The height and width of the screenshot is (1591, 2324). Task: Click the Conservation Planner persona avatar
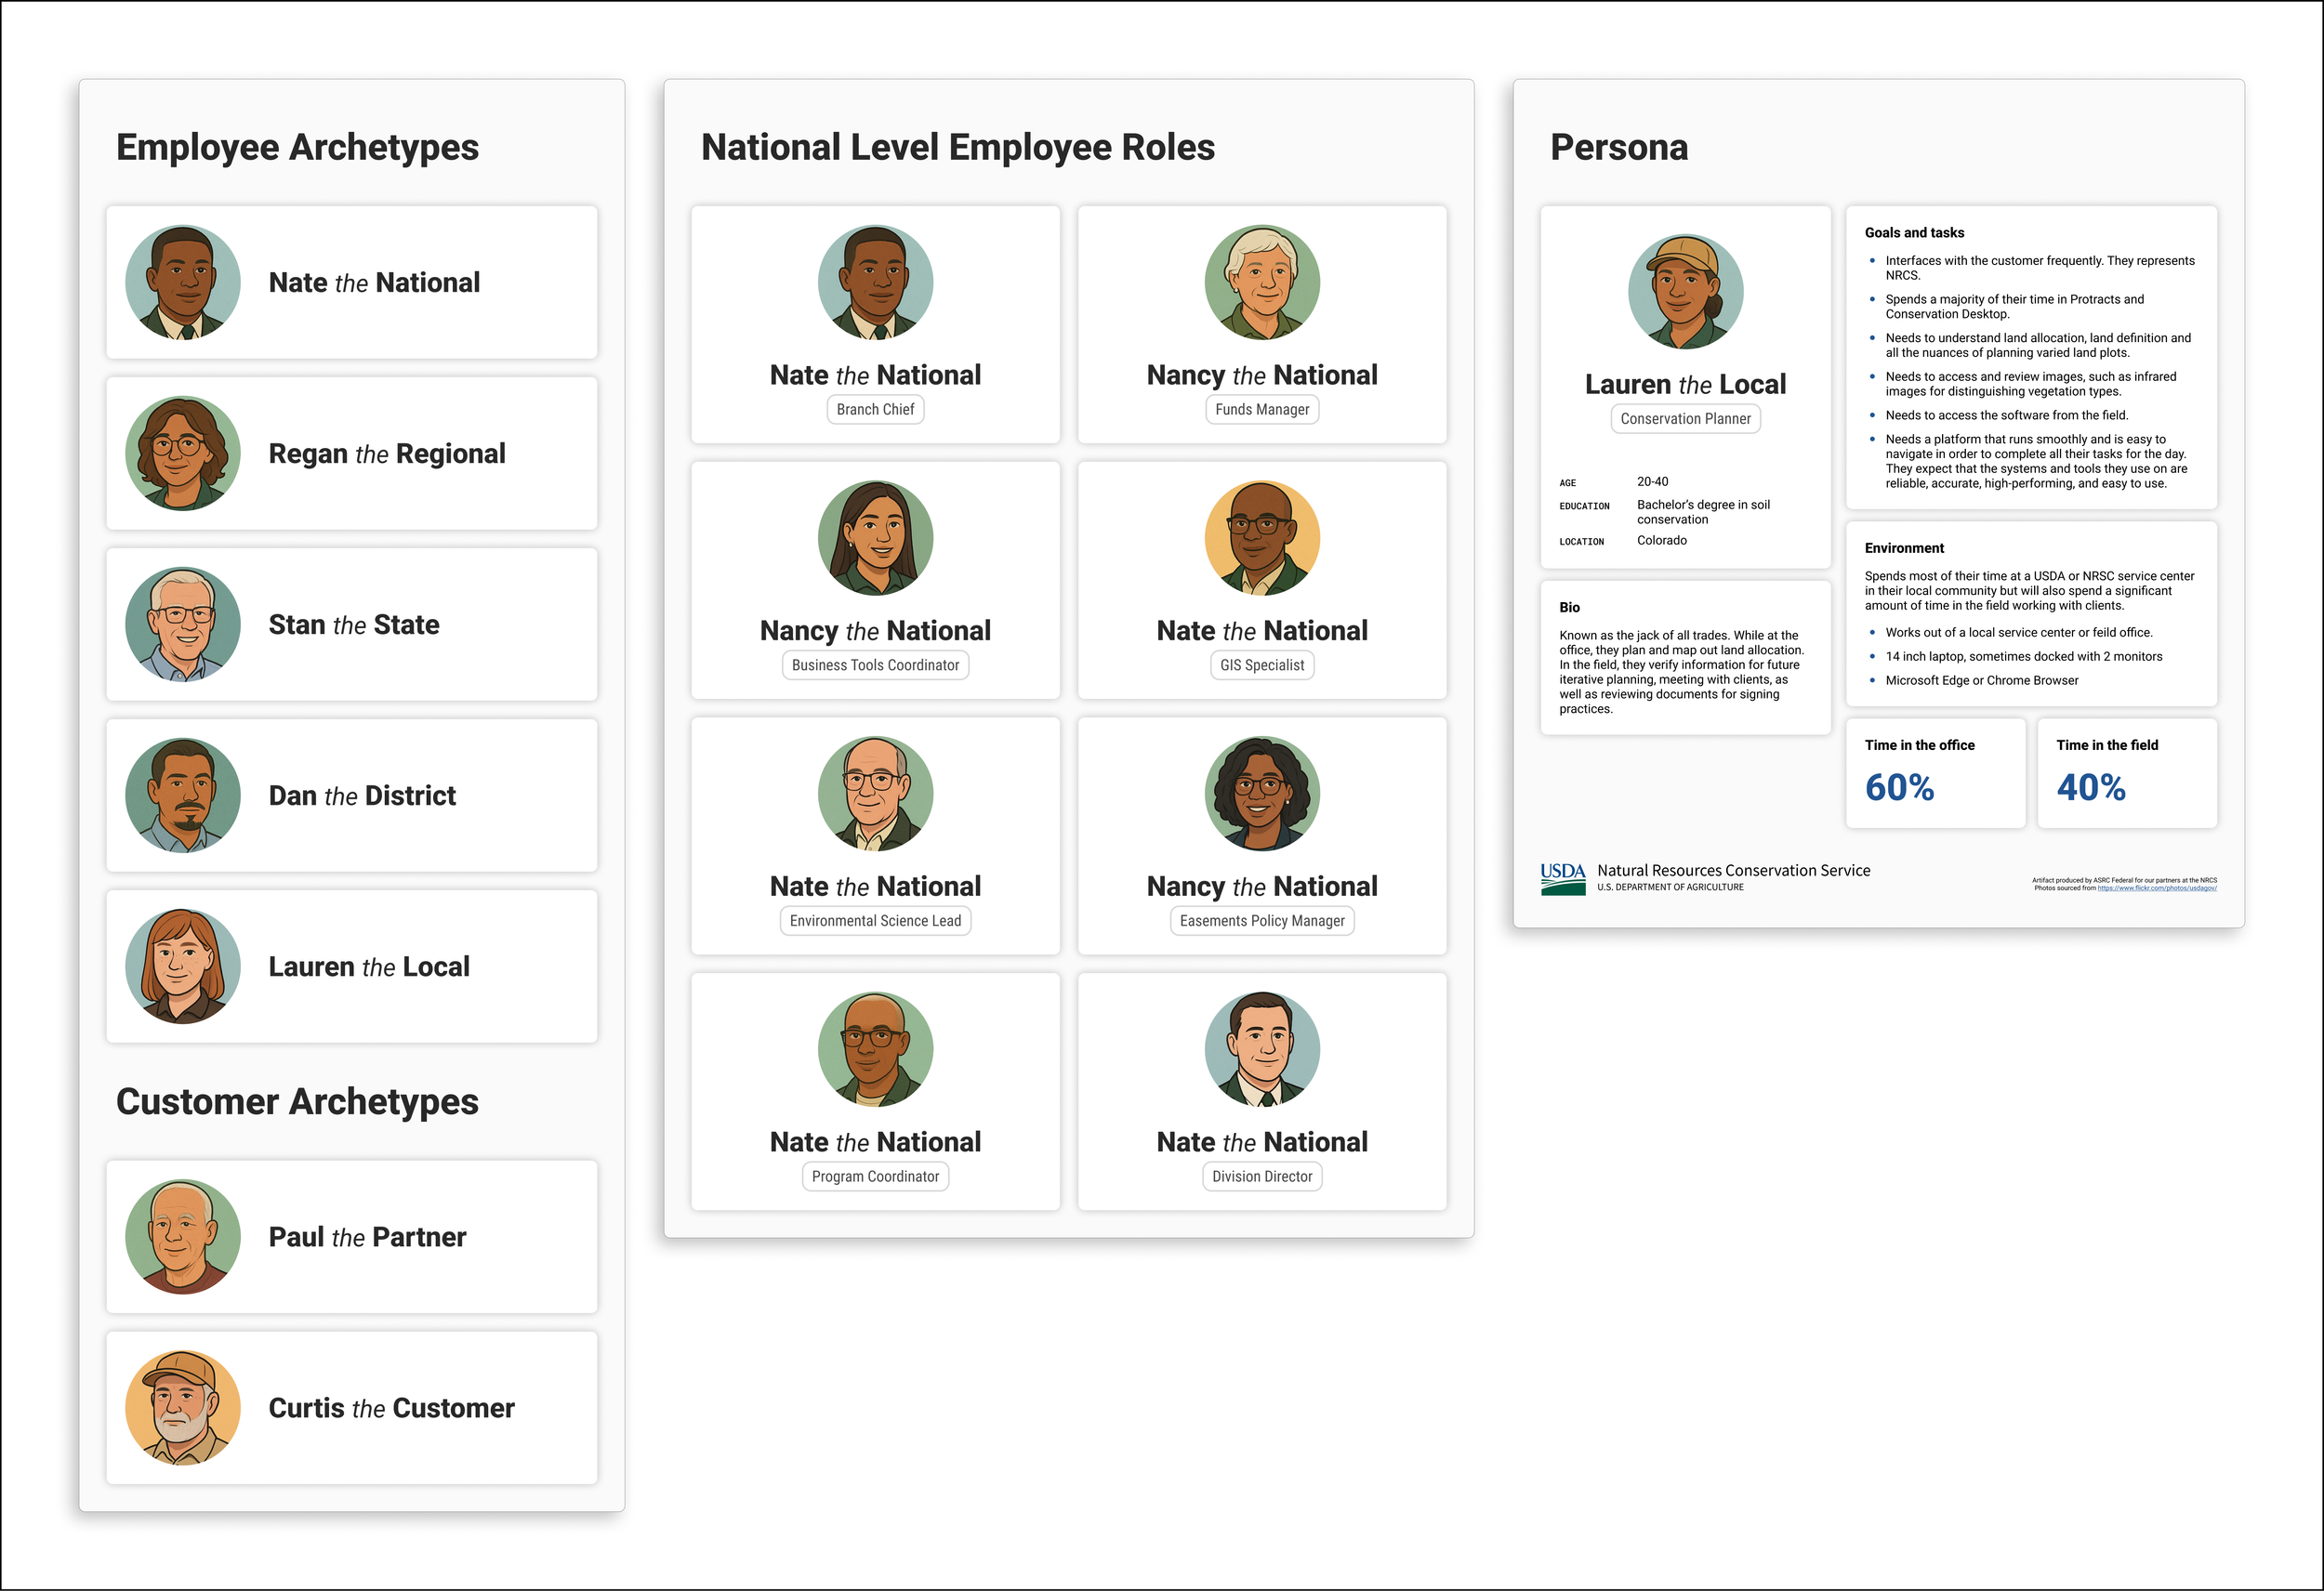(1685, 292)
